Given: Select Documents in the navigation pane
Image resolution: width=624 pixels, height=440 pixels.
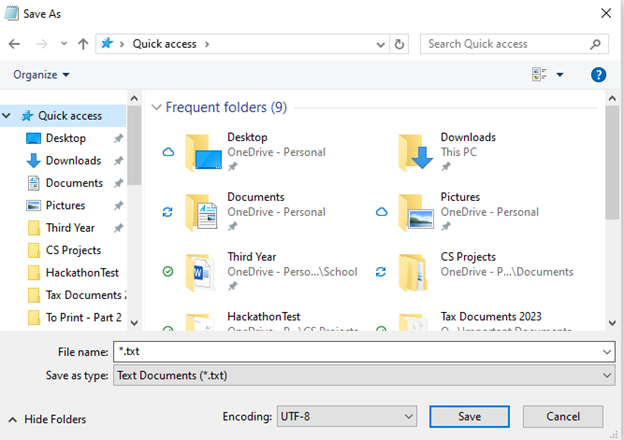Looking at the screenshot, I should [x=74, y=183].
